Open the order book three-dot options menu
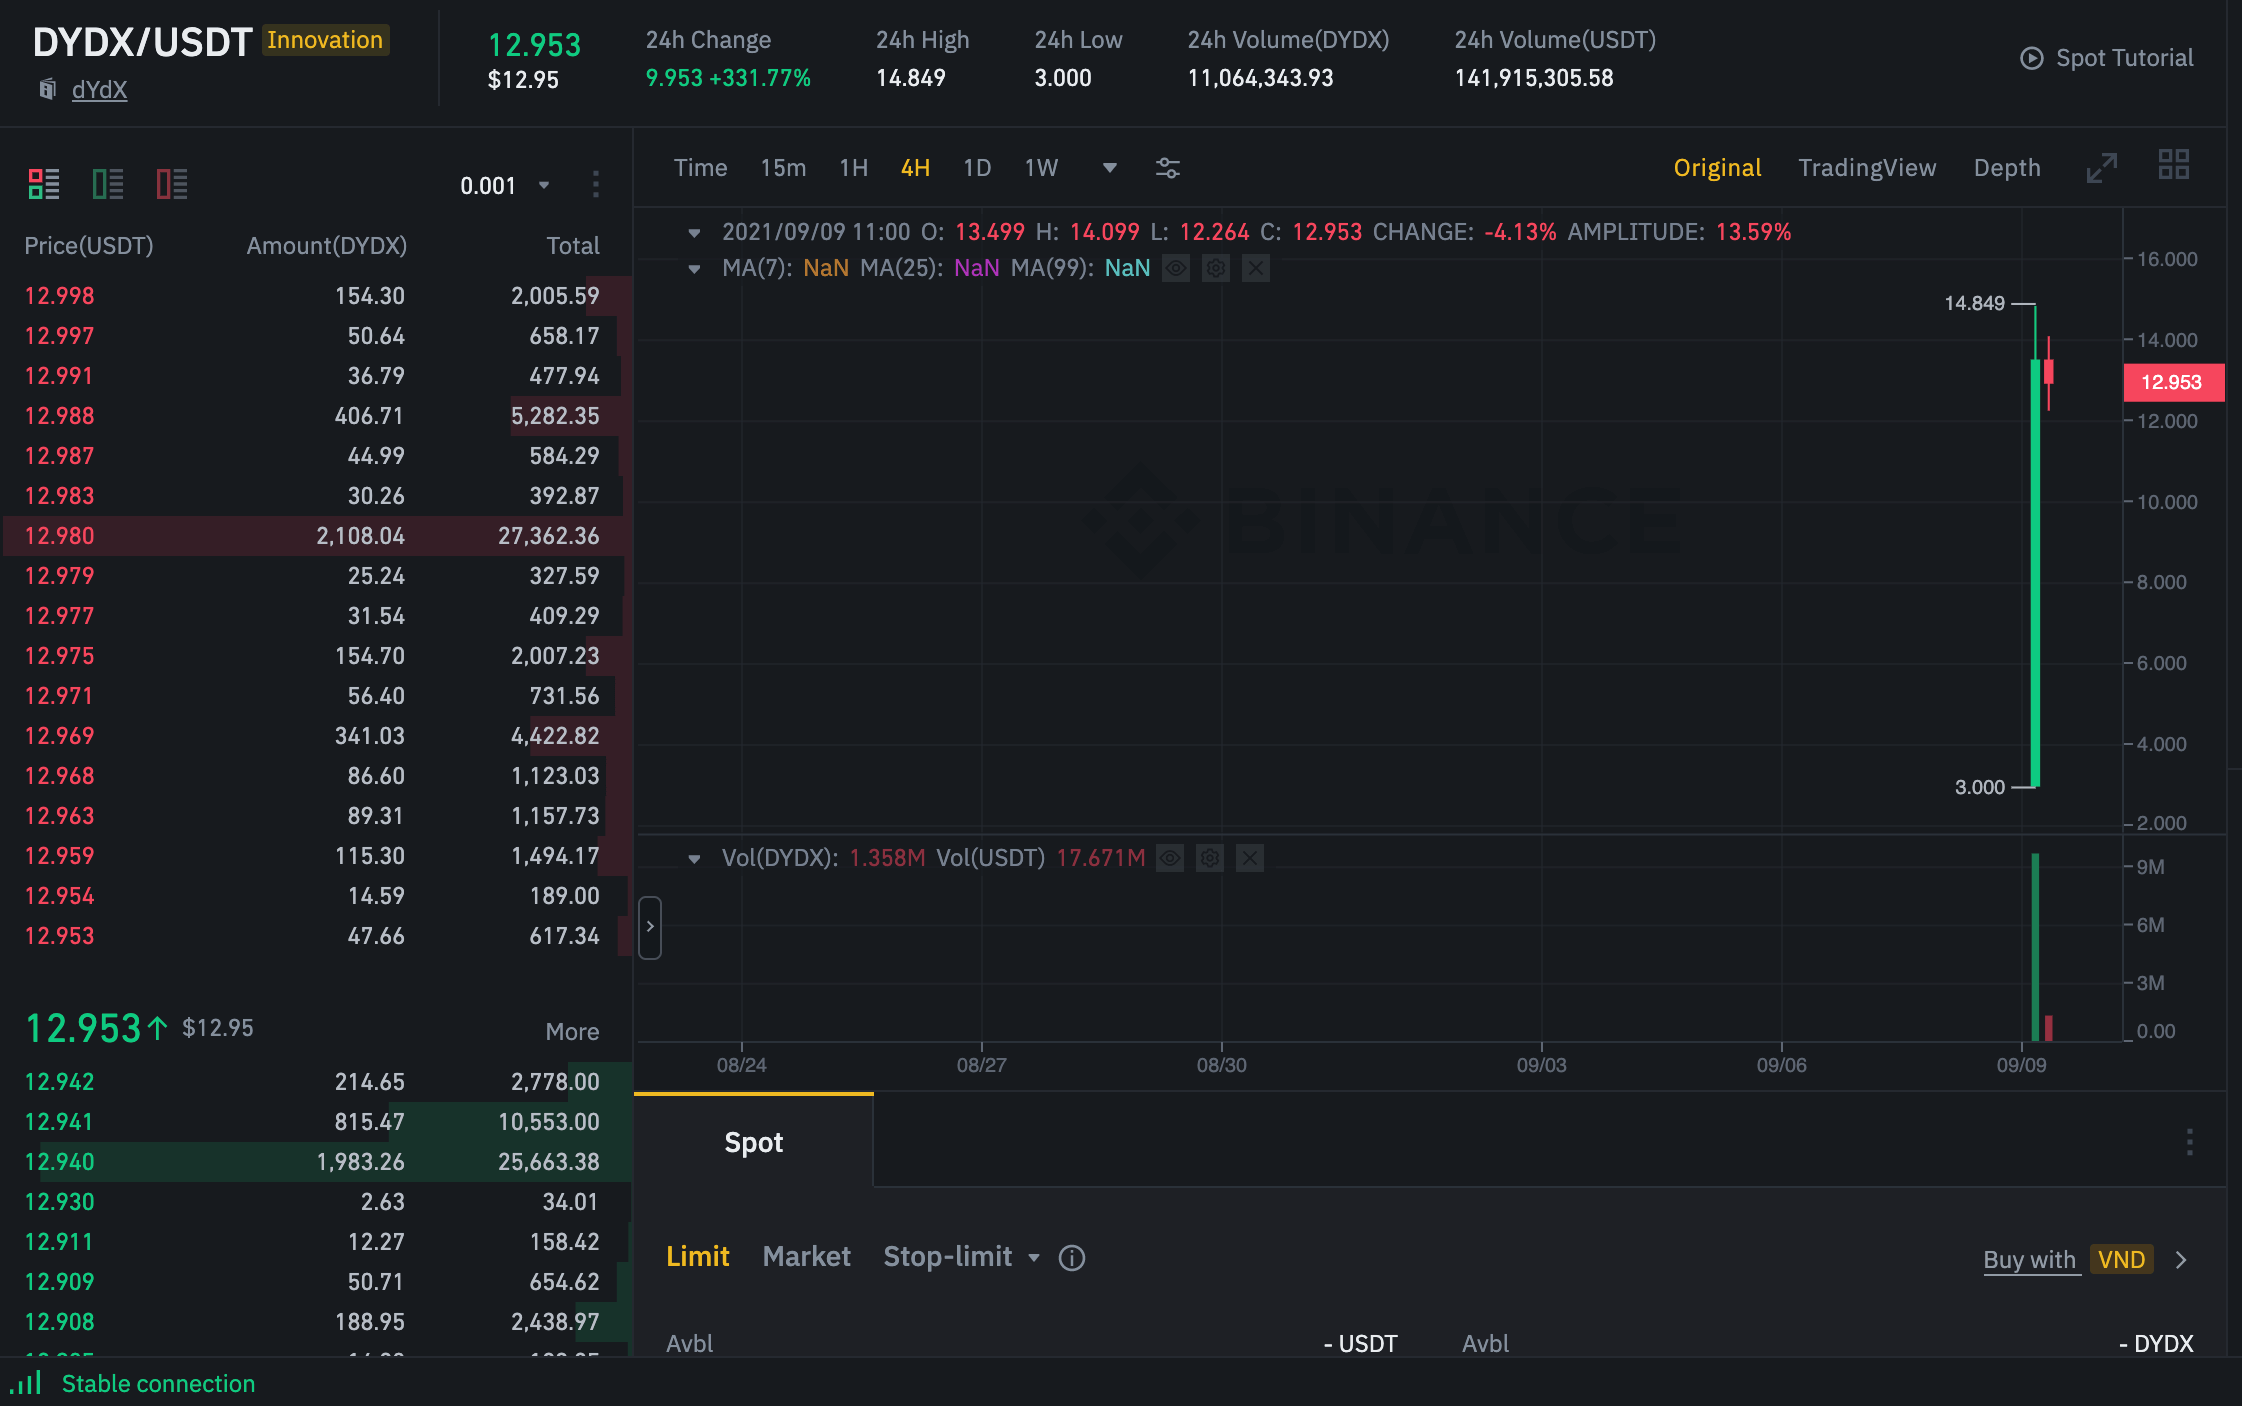The width and height of the screenshot is (2242, 1406). [597, 184]
